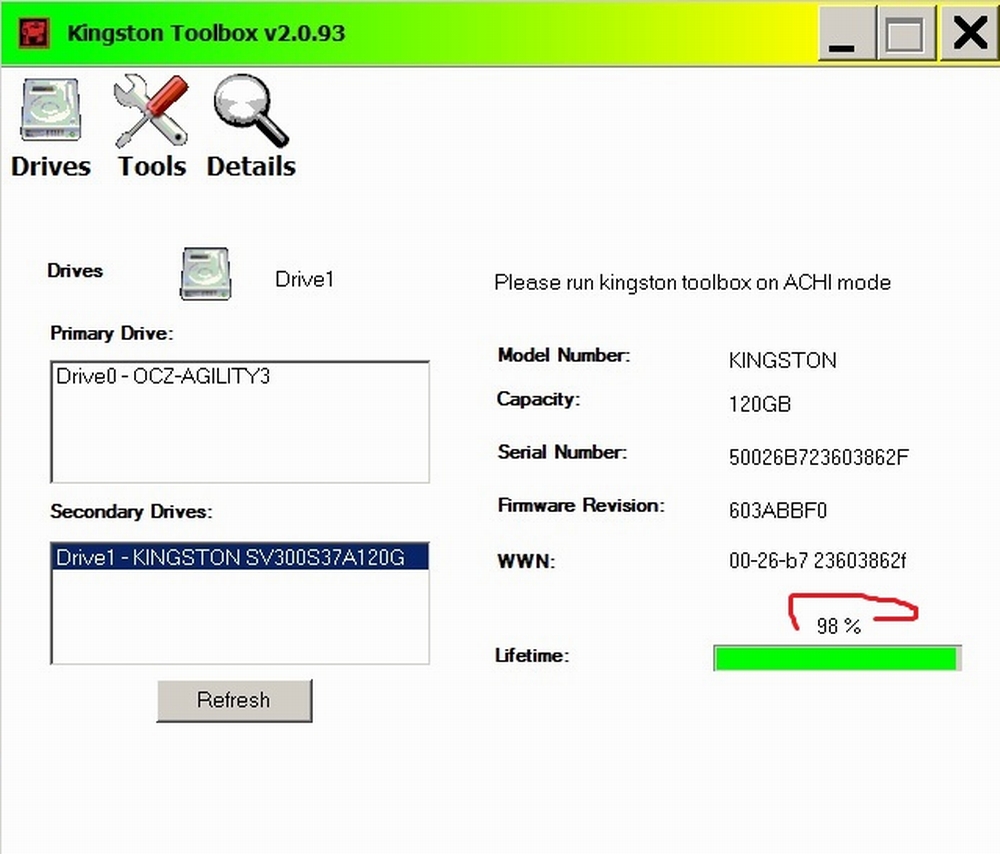Screen dimensions: 1000x854
Task: Click the KINGSTON model number value
Action: (783, 360)
